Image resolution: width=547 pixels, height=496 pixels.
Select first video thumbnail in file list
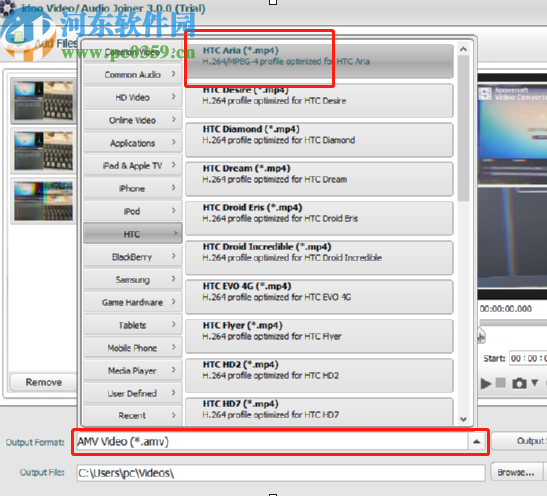coord(44,101)
